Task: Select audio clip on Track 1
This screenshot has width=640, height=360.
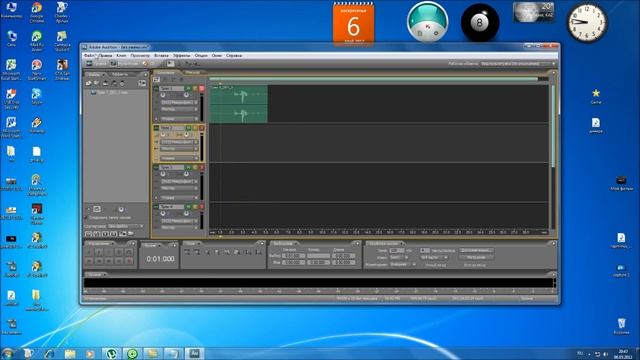Action: [238, 104]
